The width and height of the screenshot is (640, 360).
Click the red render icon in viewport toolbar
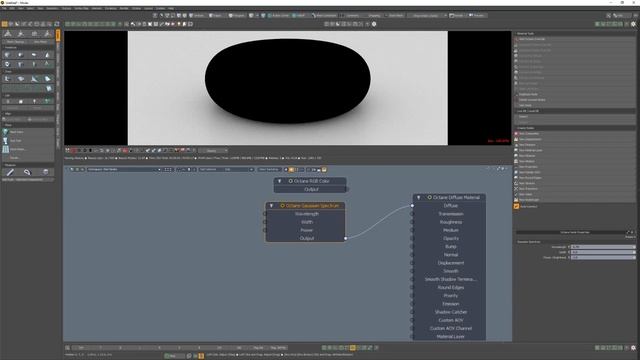click(125, 151)
